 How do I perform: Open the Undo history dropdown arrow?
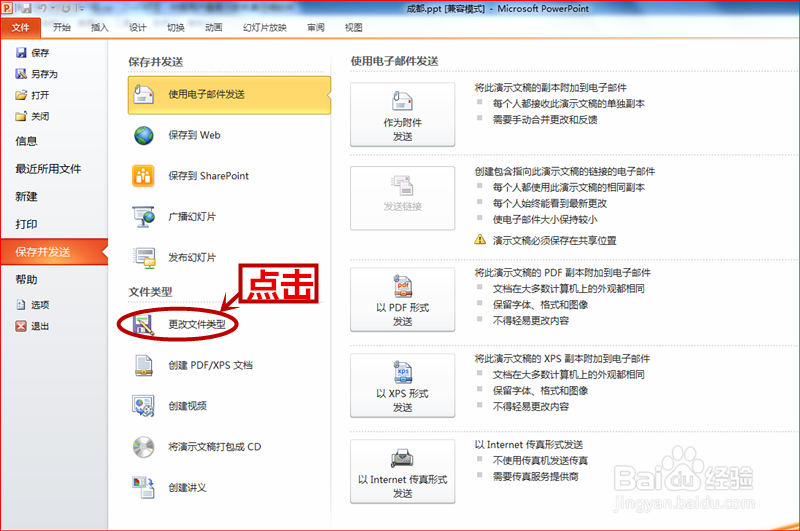tap(53, 9)
